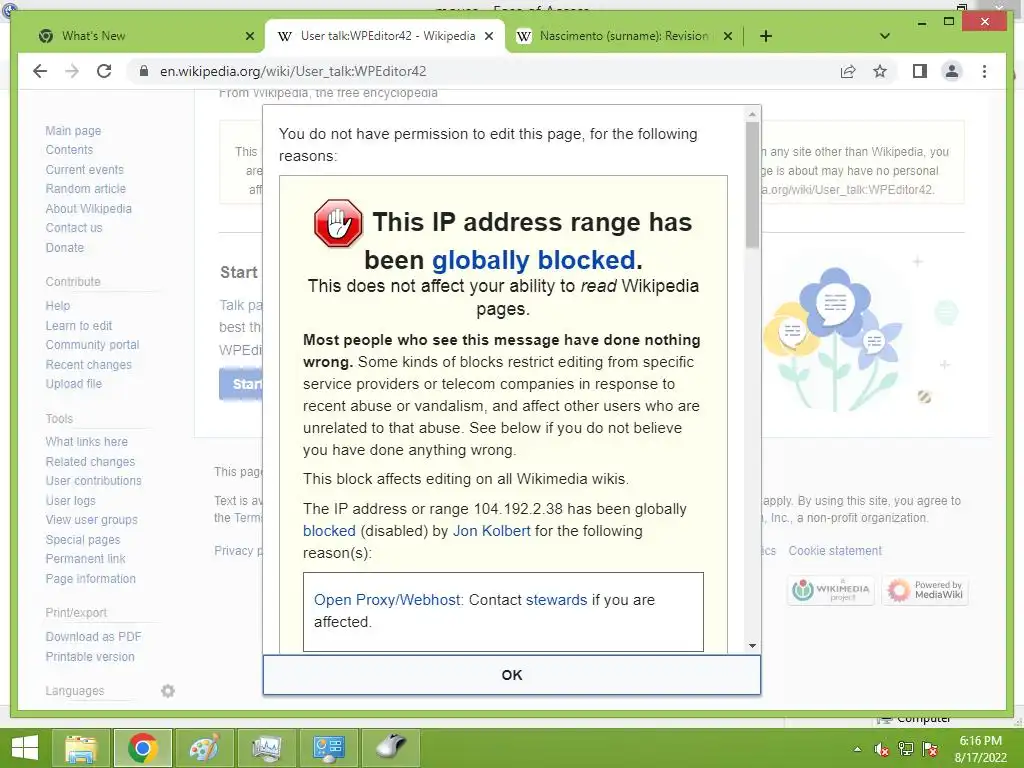Close the What's New tab
This screenshot has width=1024, height=768.
(249, 36)
